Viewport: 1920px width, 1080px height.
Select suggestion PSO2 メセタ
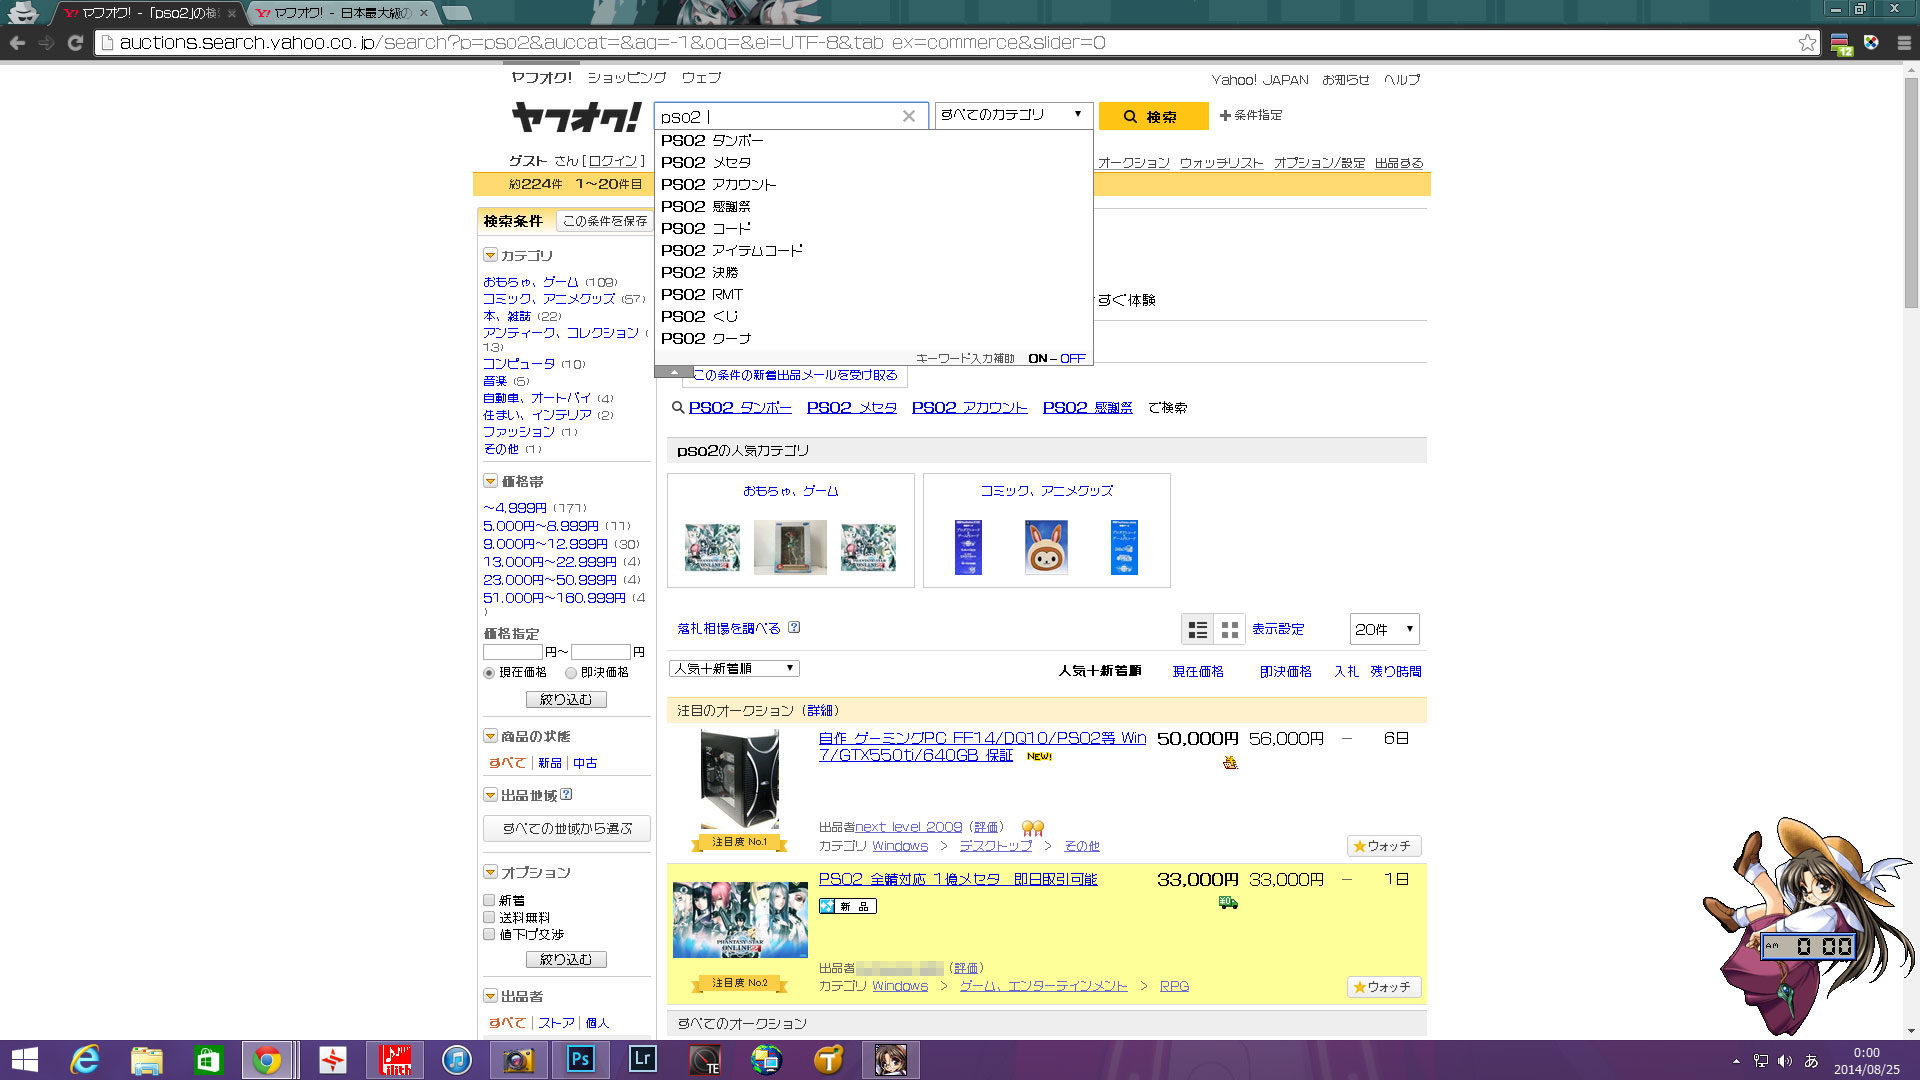[873, 162]
